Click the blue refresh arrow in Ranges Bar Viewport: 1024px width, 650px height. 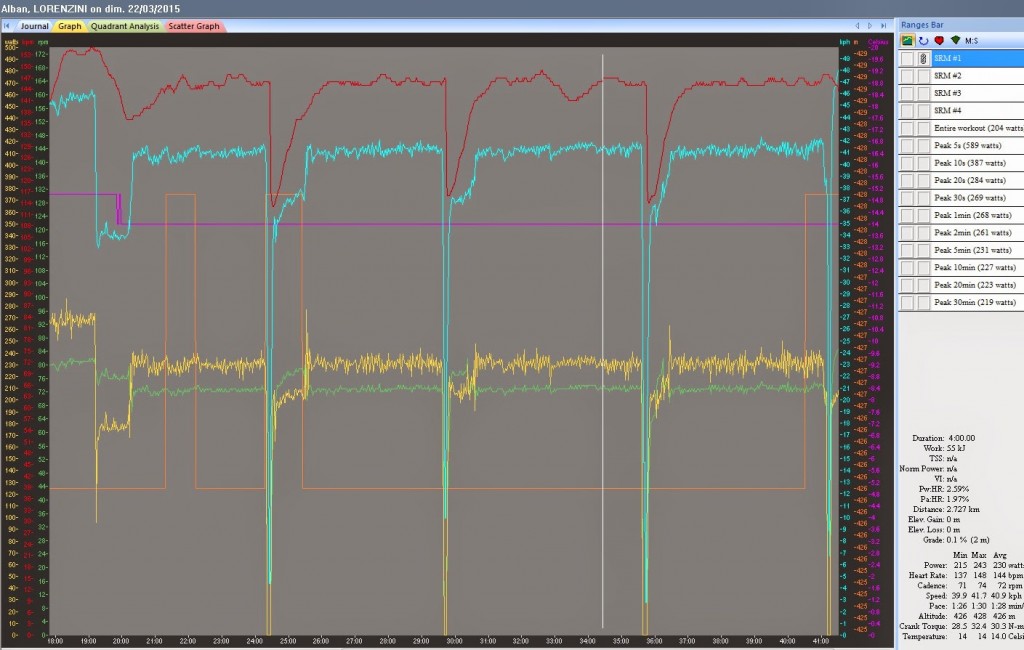(x=923, y=40)
